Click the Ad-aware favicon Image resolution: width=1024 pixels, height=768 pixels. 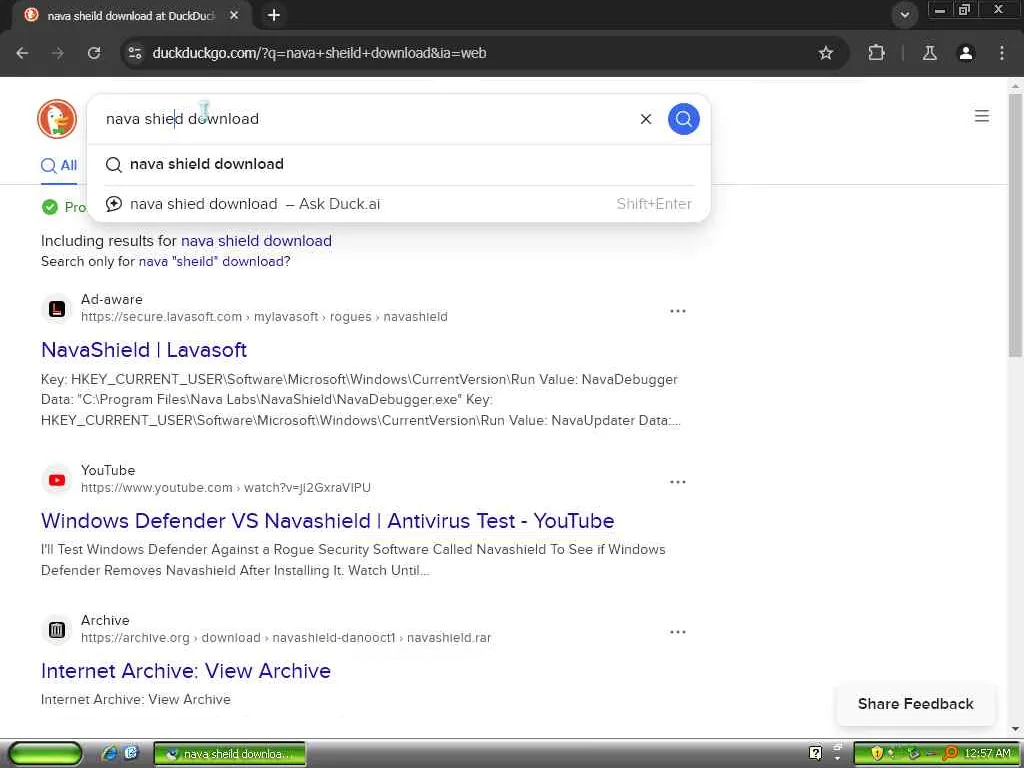[57, 308]
